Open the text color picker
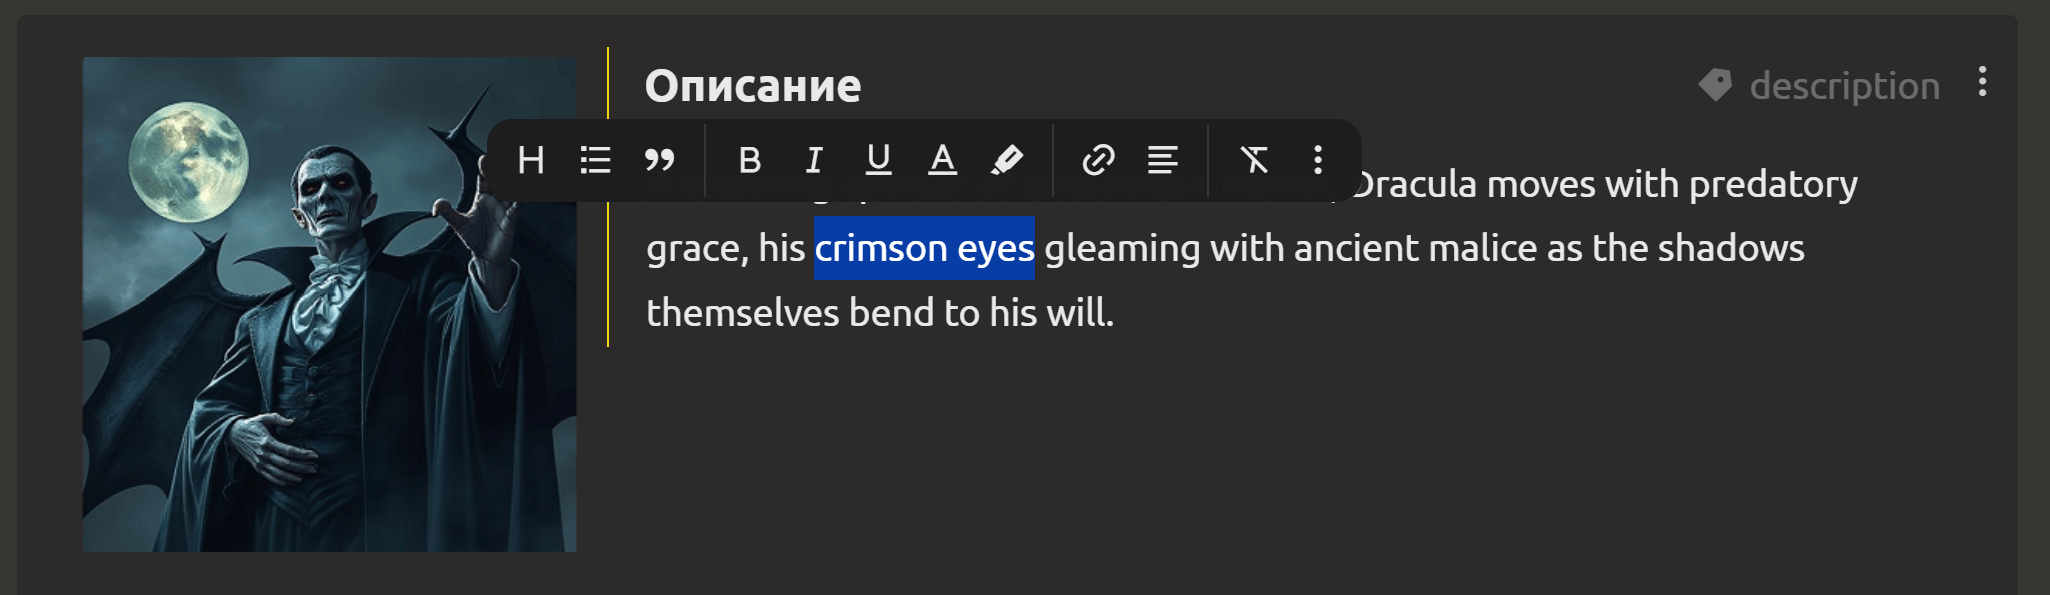Viewport: 2050px width, 595px height. click(942, 160)
